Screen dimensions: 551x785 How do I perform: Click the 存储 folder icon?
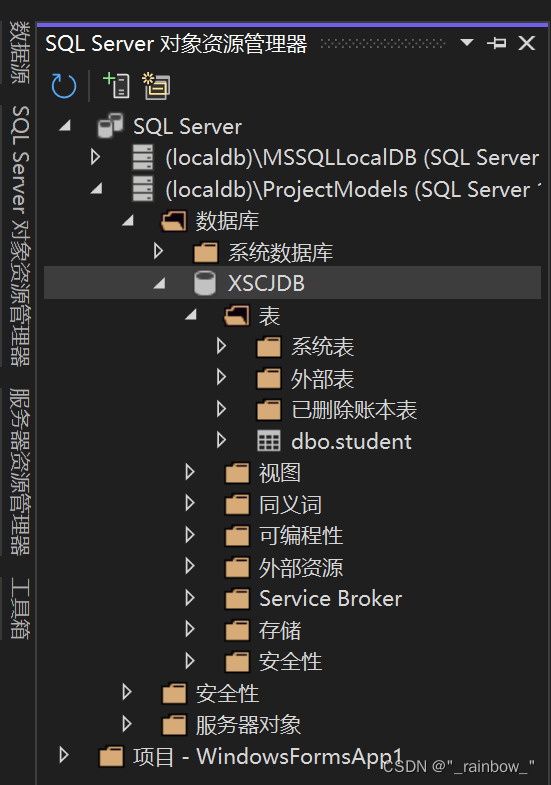click(237, 630)
